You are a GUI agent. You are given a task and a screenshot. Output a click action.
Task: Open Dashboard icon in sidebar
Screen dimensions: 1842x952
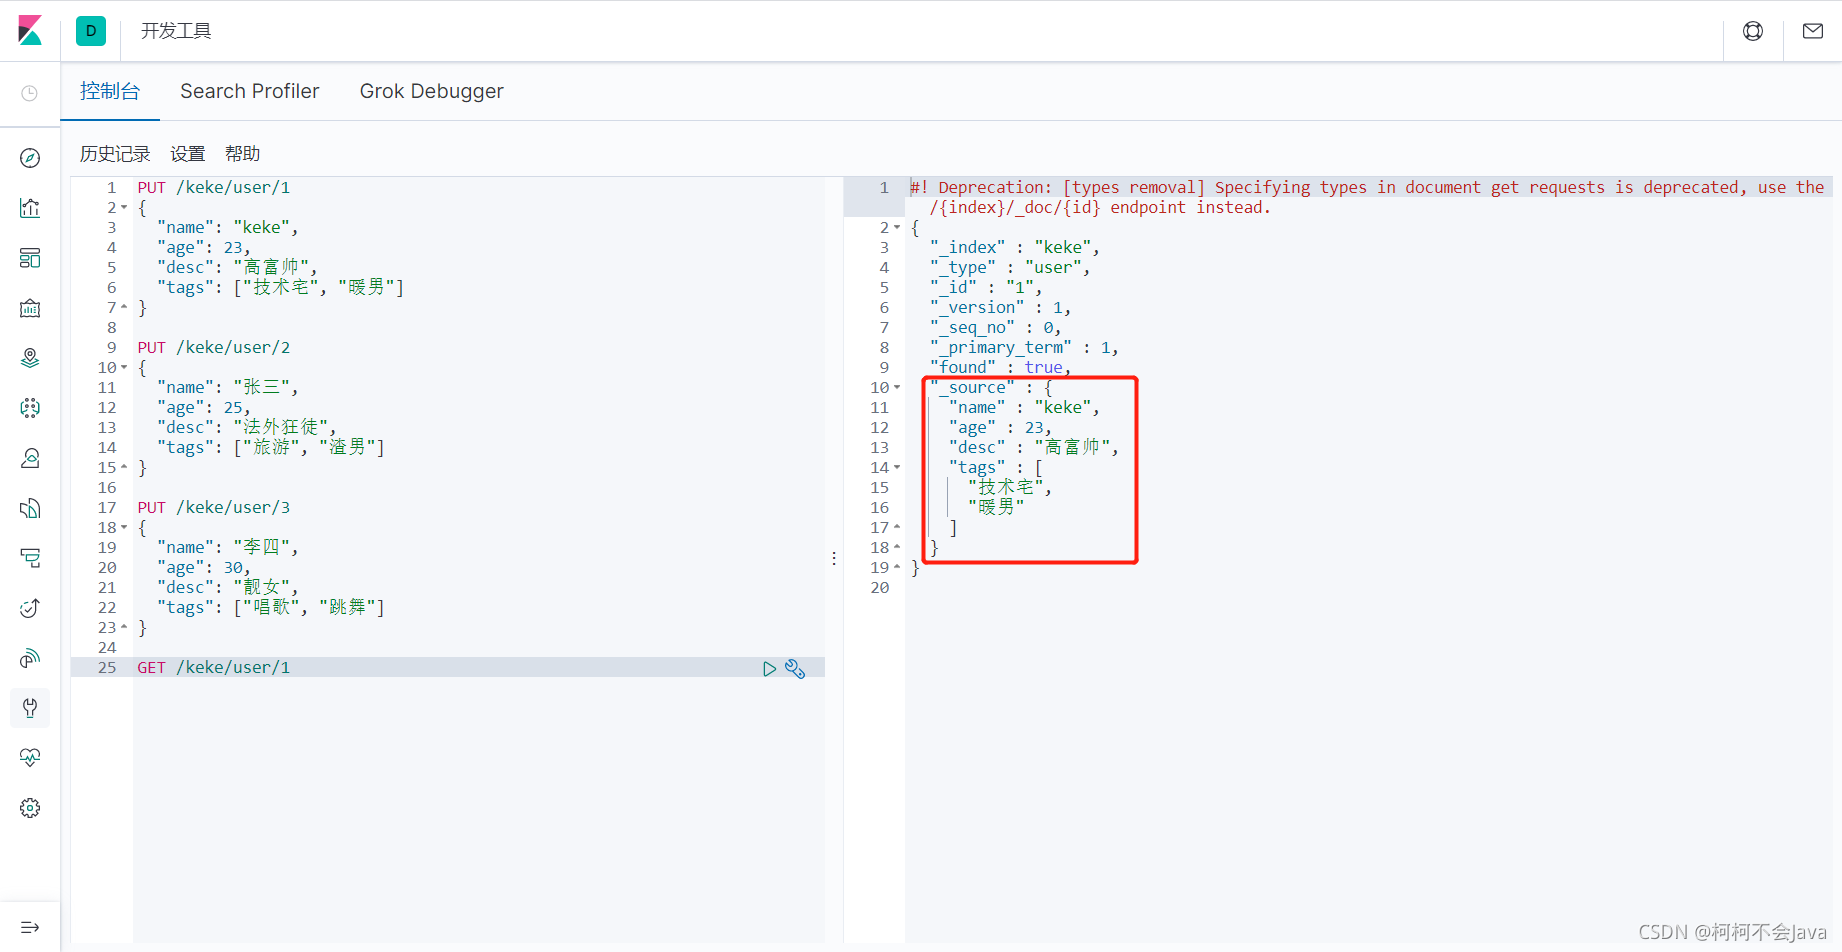(30, 258)
